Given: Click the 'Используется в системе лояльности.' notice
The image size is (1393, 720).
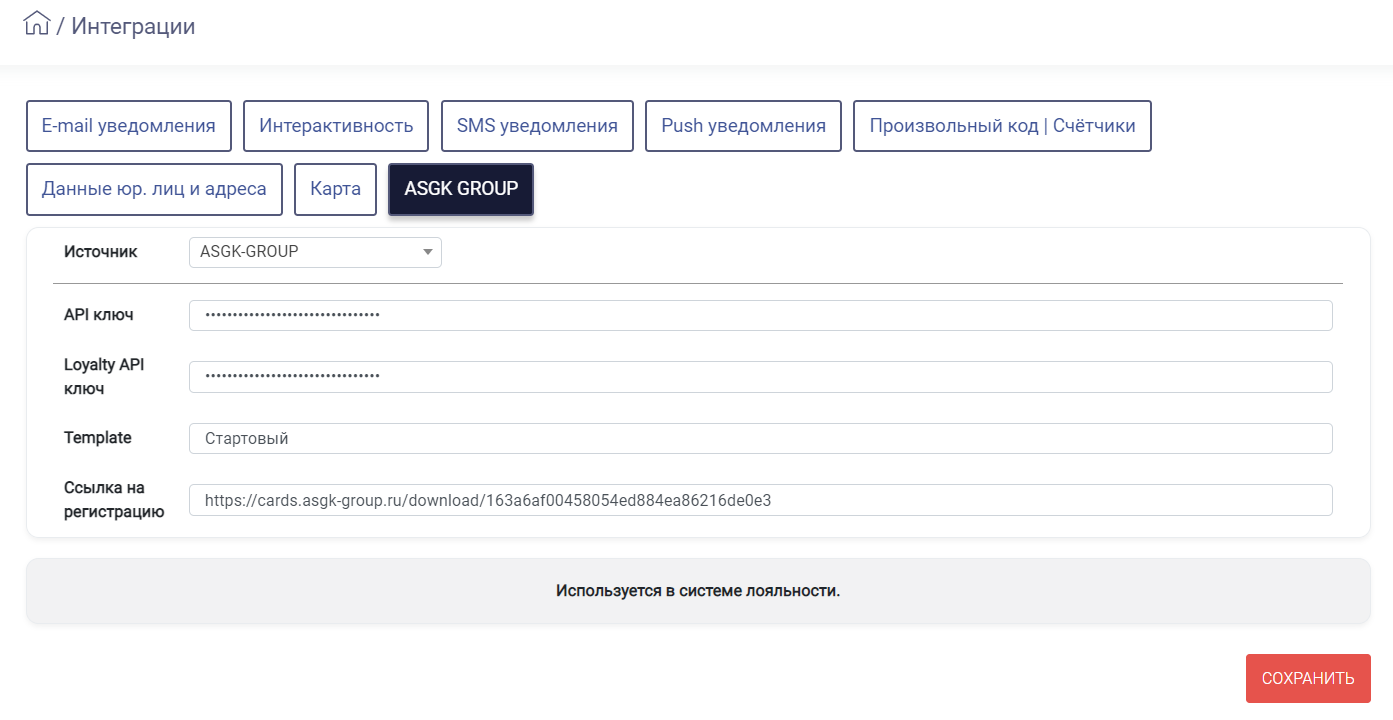Looking at the screenshot, I should tap(698, 591).
